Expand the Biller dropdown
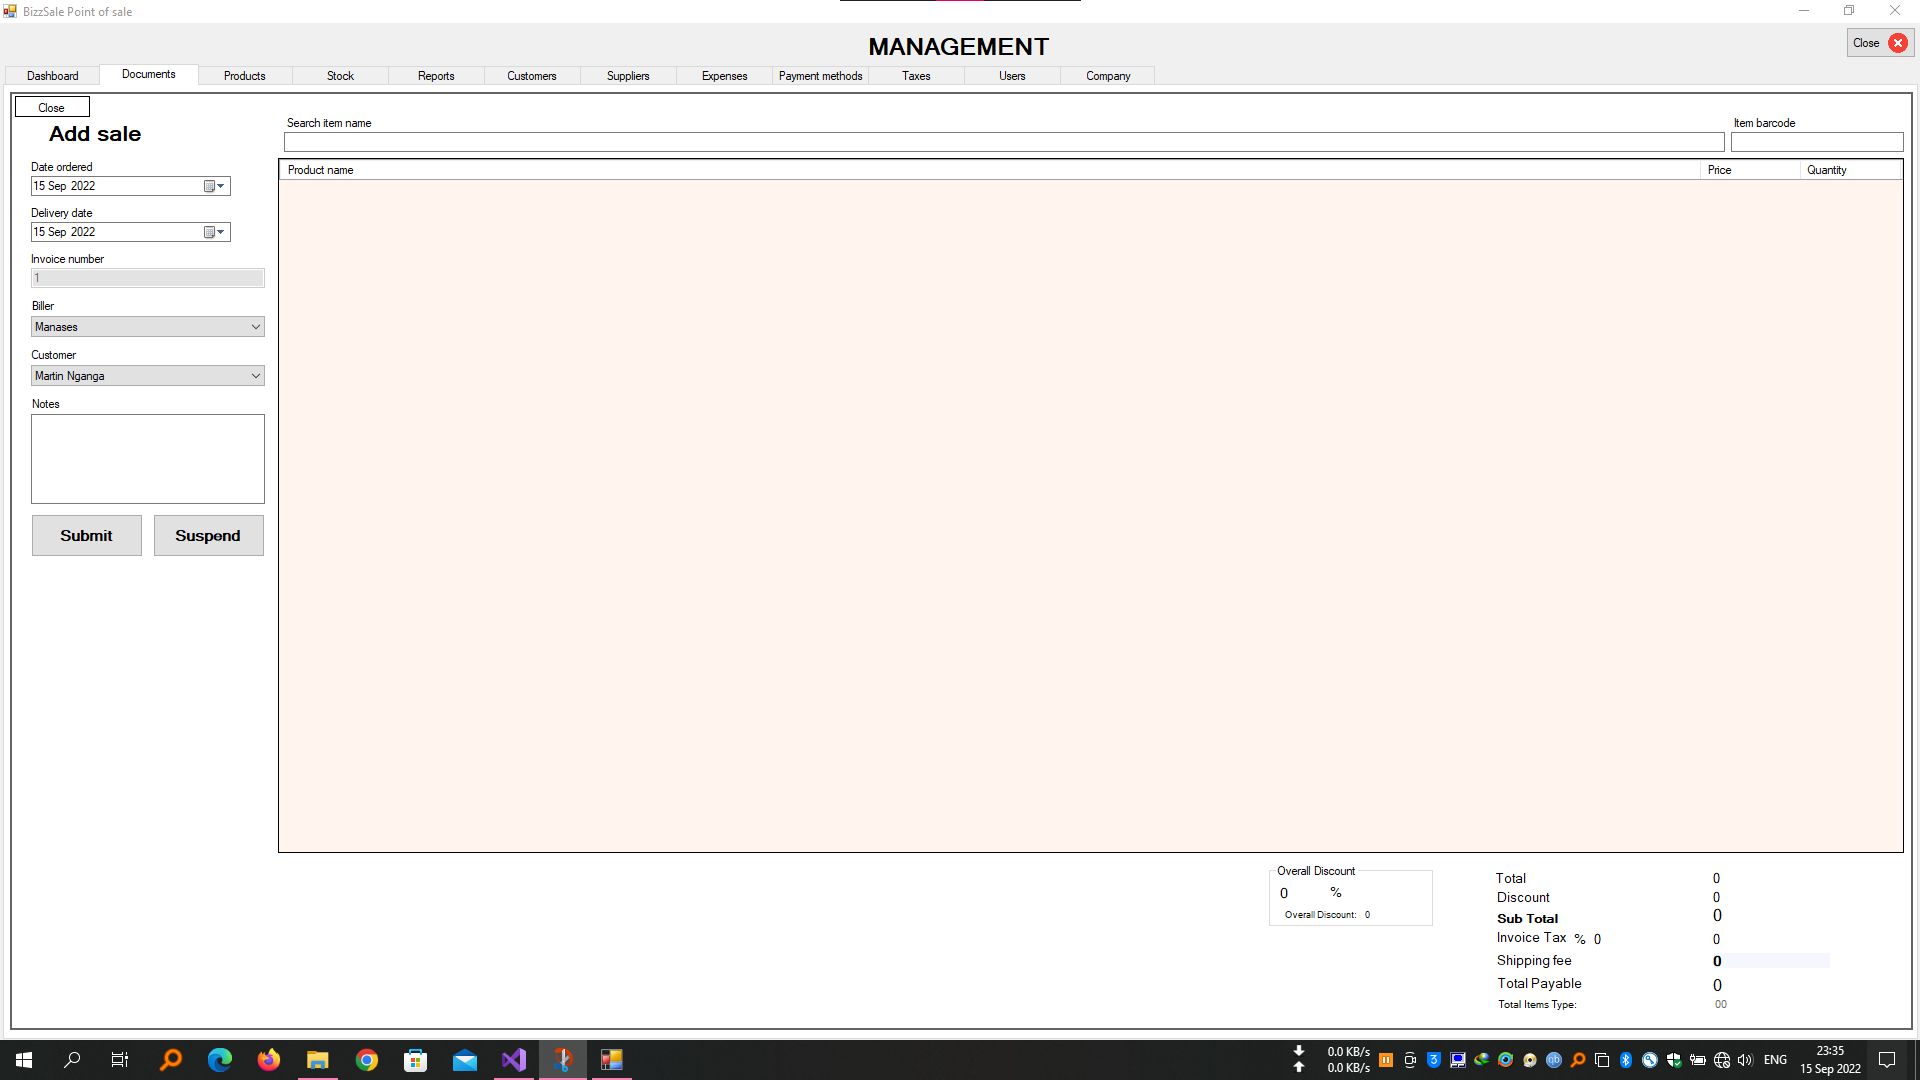The image size is (1920, 1080). click(x=255, y=327)
